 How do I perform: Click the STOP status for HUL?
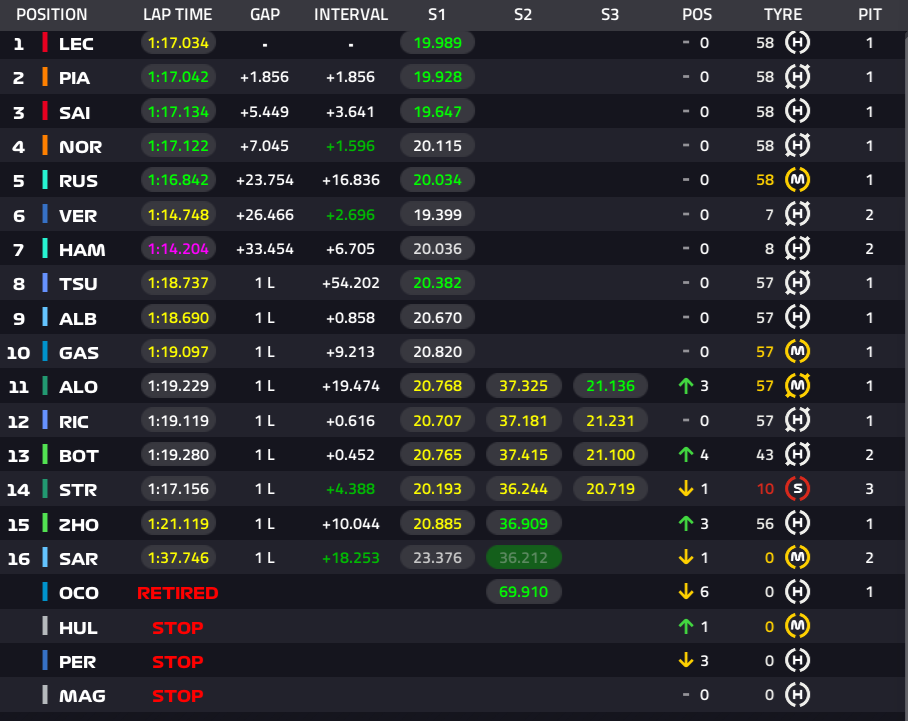(178, 628)
